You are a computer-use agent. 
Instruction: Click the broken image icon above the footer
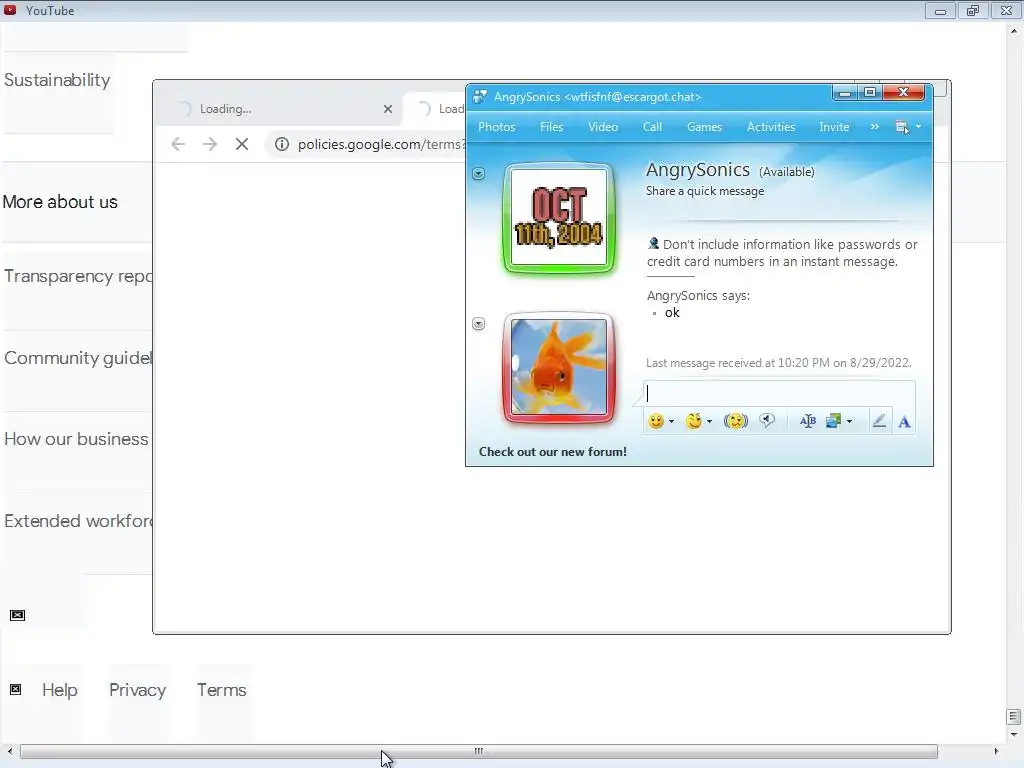18,615
